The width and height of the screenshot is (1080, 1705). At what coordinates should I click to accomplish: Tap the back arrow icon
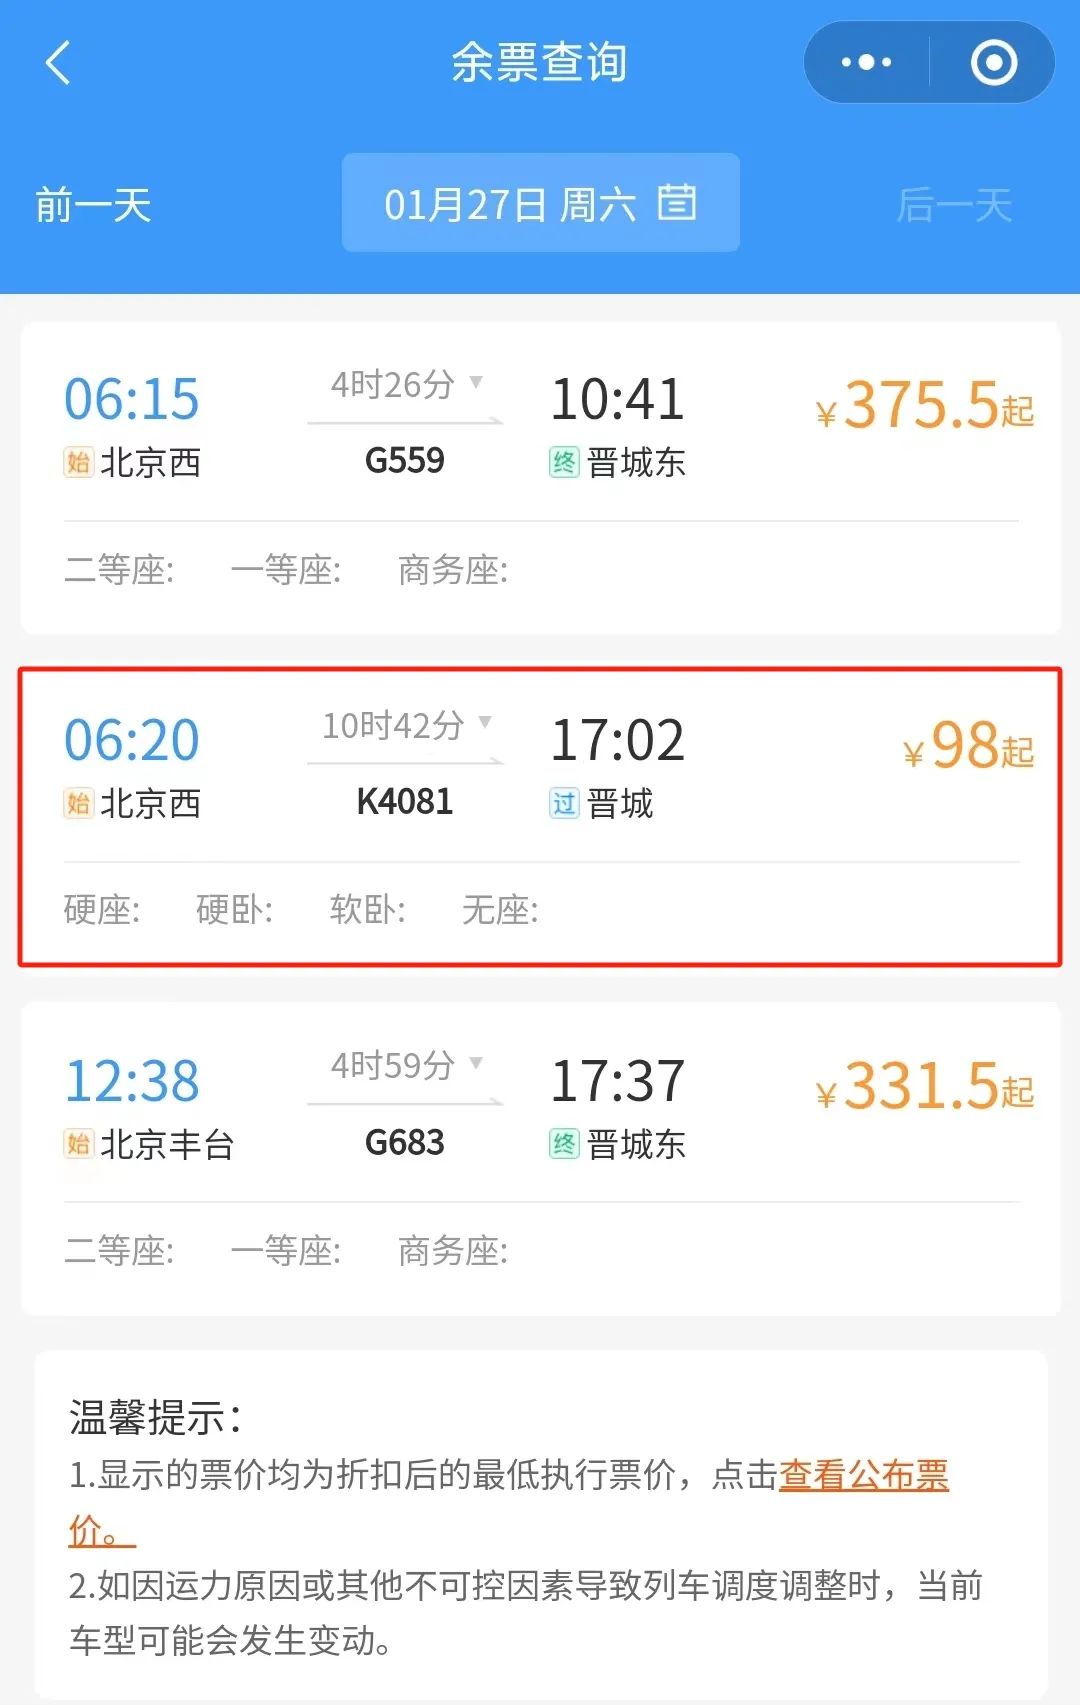click(59, 63)
